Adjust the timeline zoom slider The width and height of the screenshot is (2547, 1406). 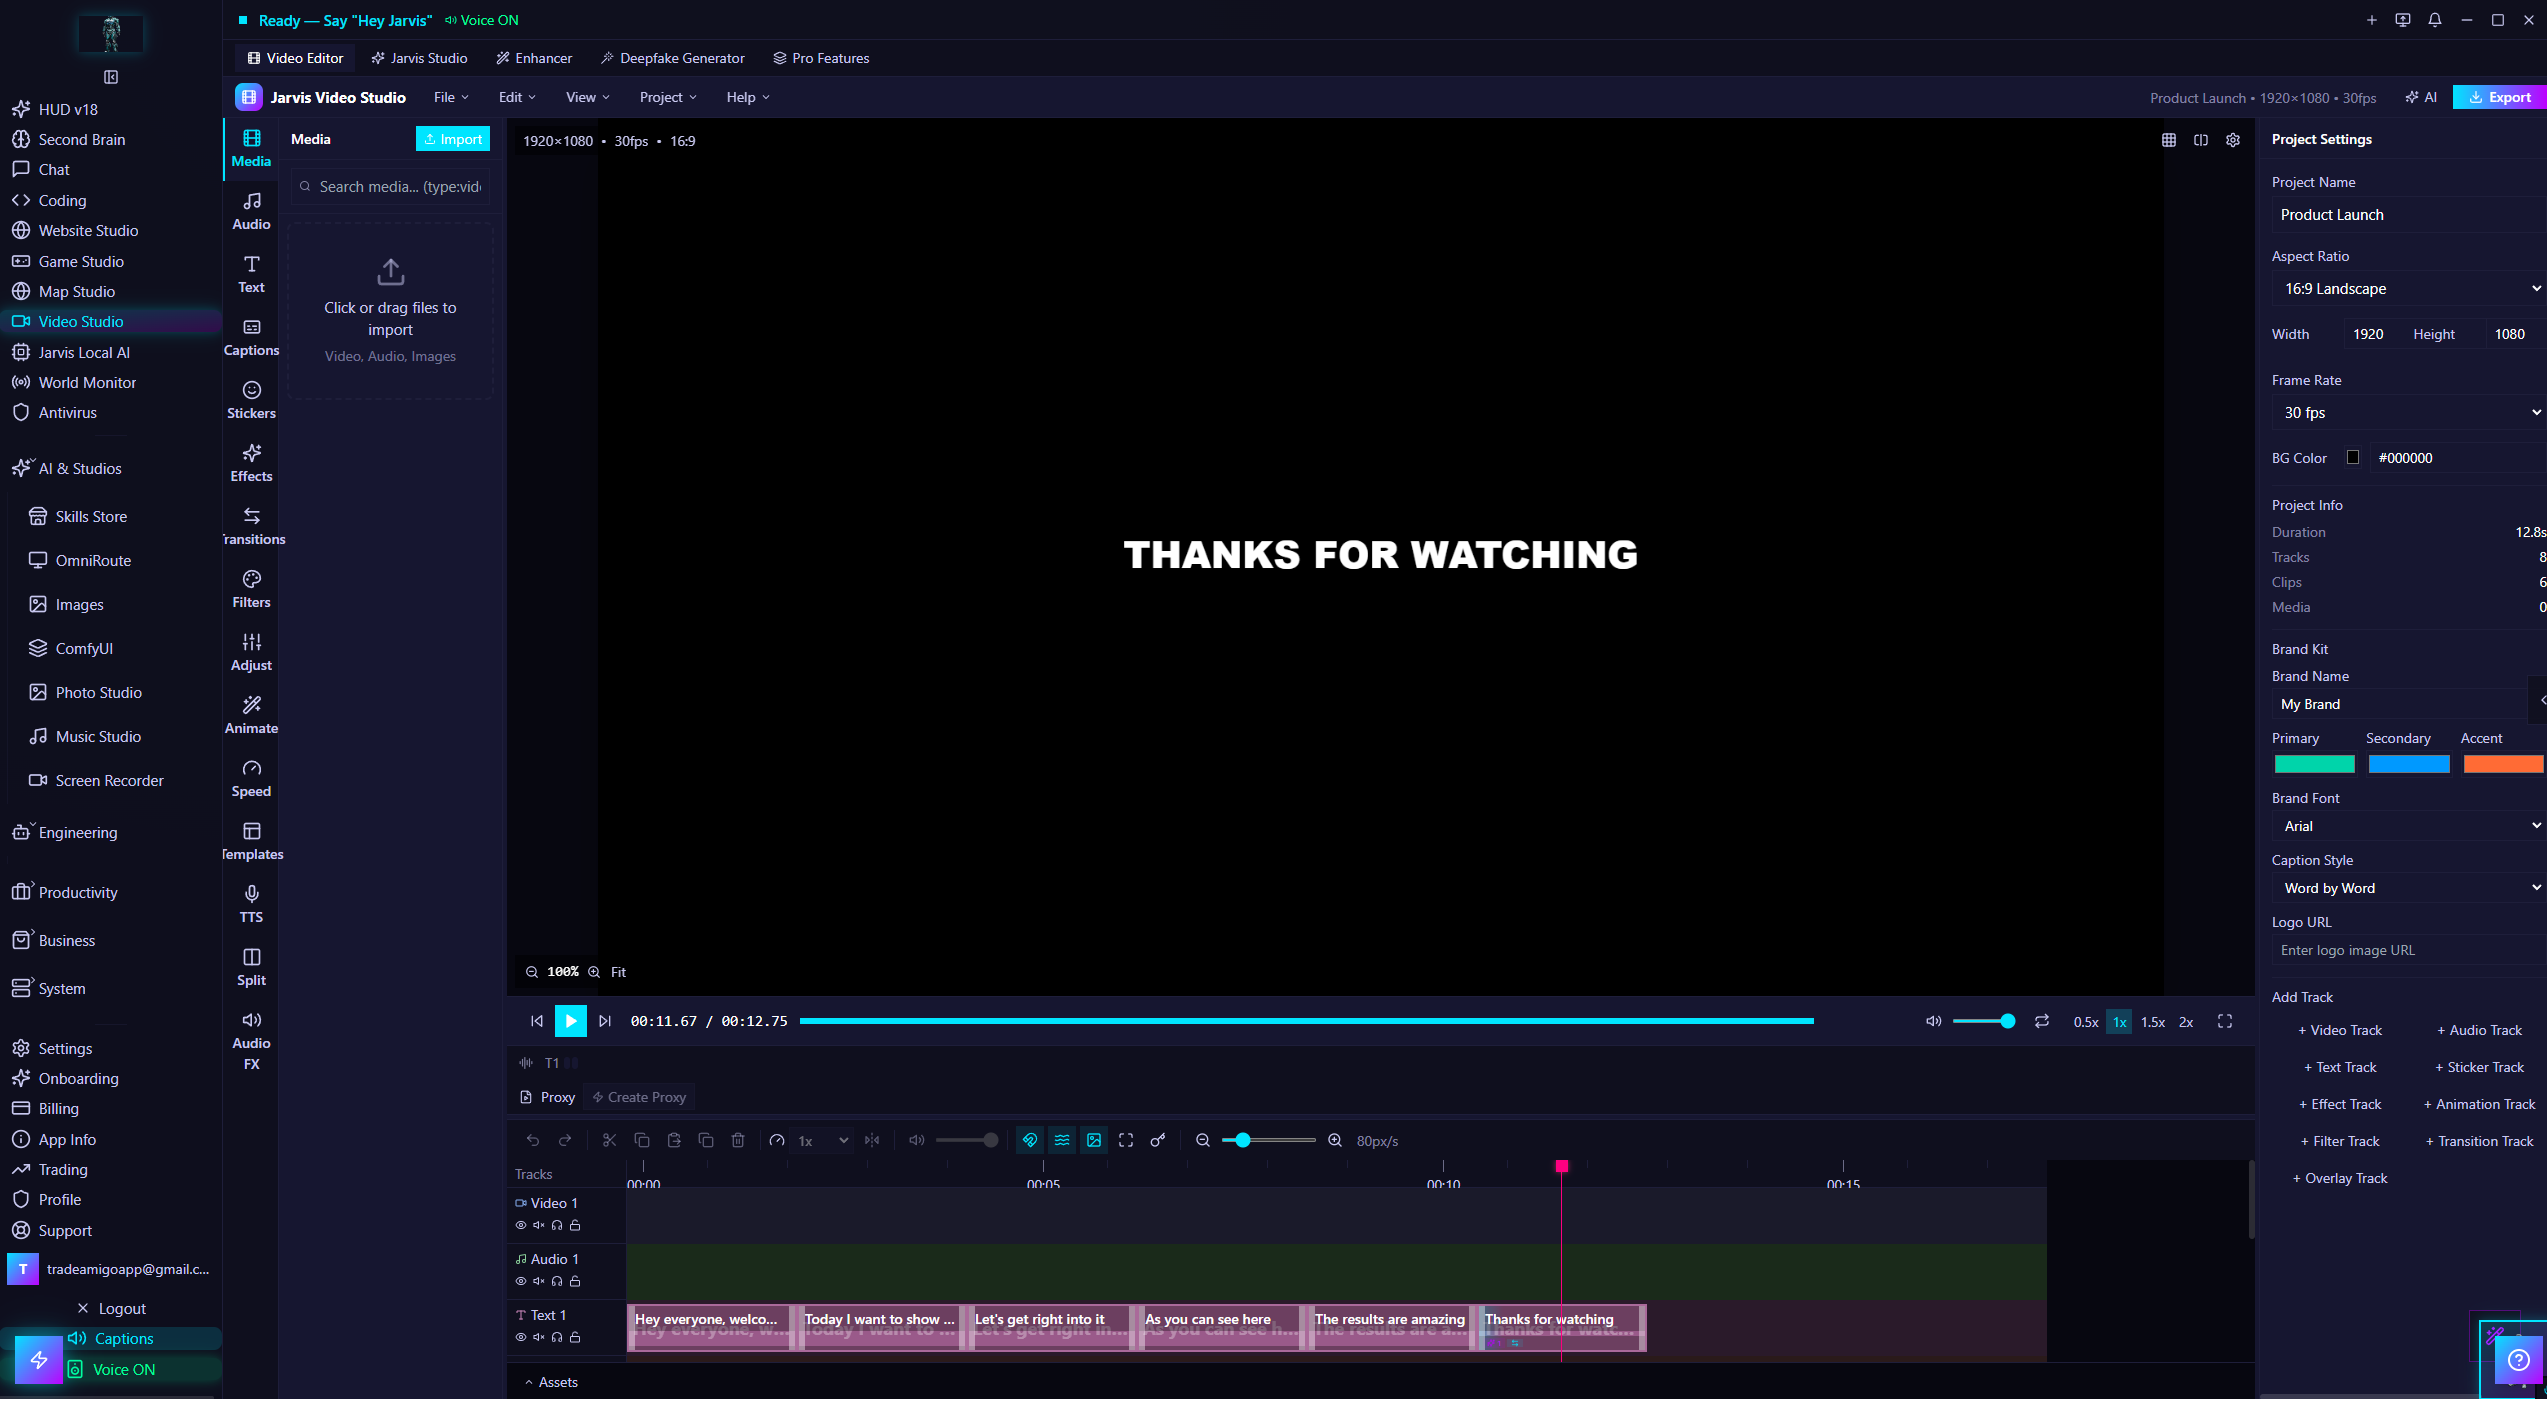1268,1141
